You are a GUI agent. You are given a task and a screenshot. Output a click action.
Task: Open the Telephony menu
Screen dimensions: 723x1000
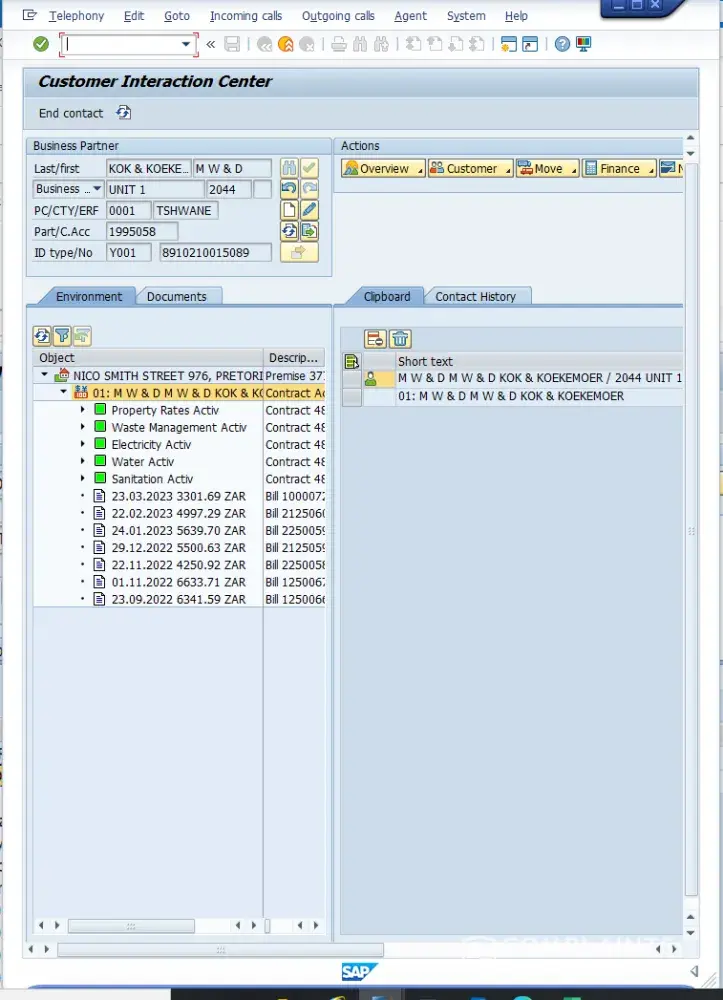pos(76,16)
